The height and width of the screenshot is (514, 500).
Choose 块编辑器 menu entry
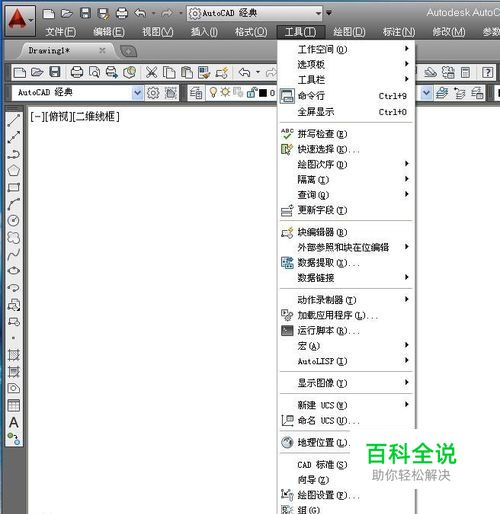[346, 232]
